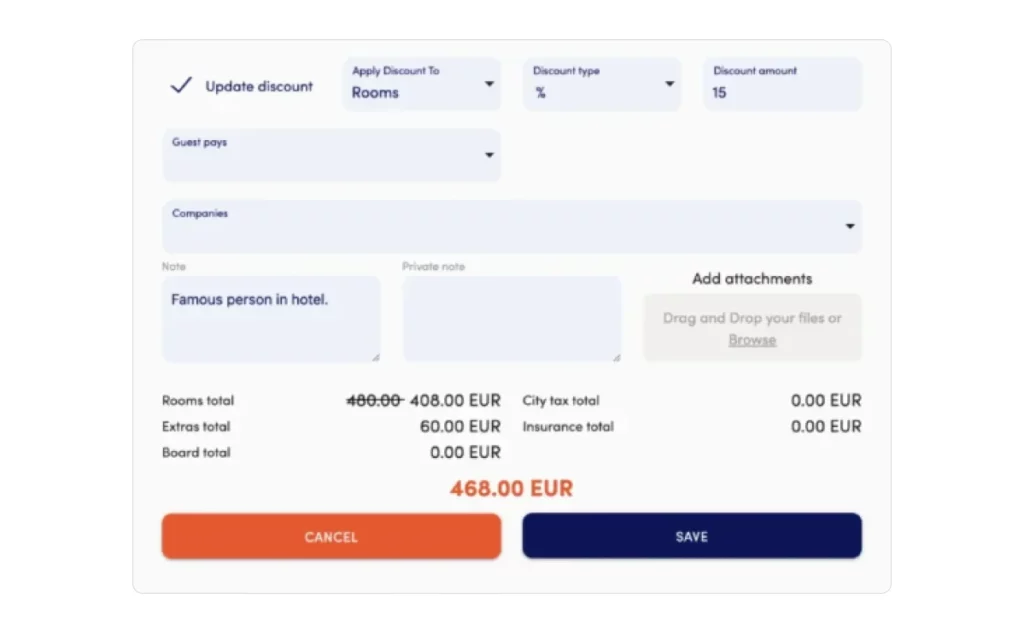Click the Apply Discount To chevron arrow
The image size is (1024, 633).
click(489, 85)
